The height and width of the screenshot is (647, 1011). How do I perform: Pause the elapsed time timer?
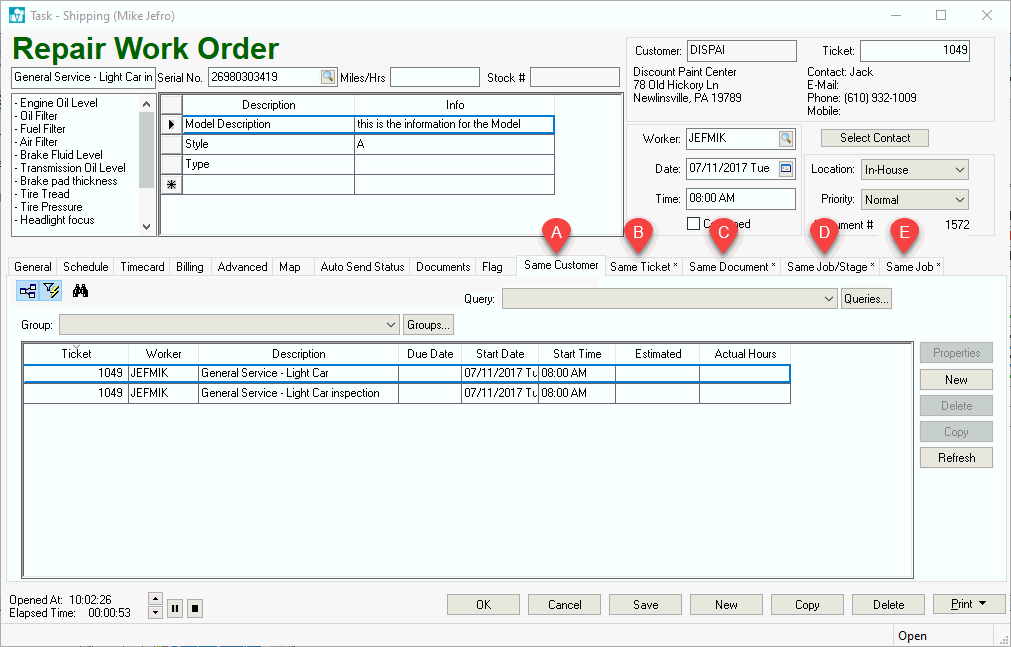point(174,608)
